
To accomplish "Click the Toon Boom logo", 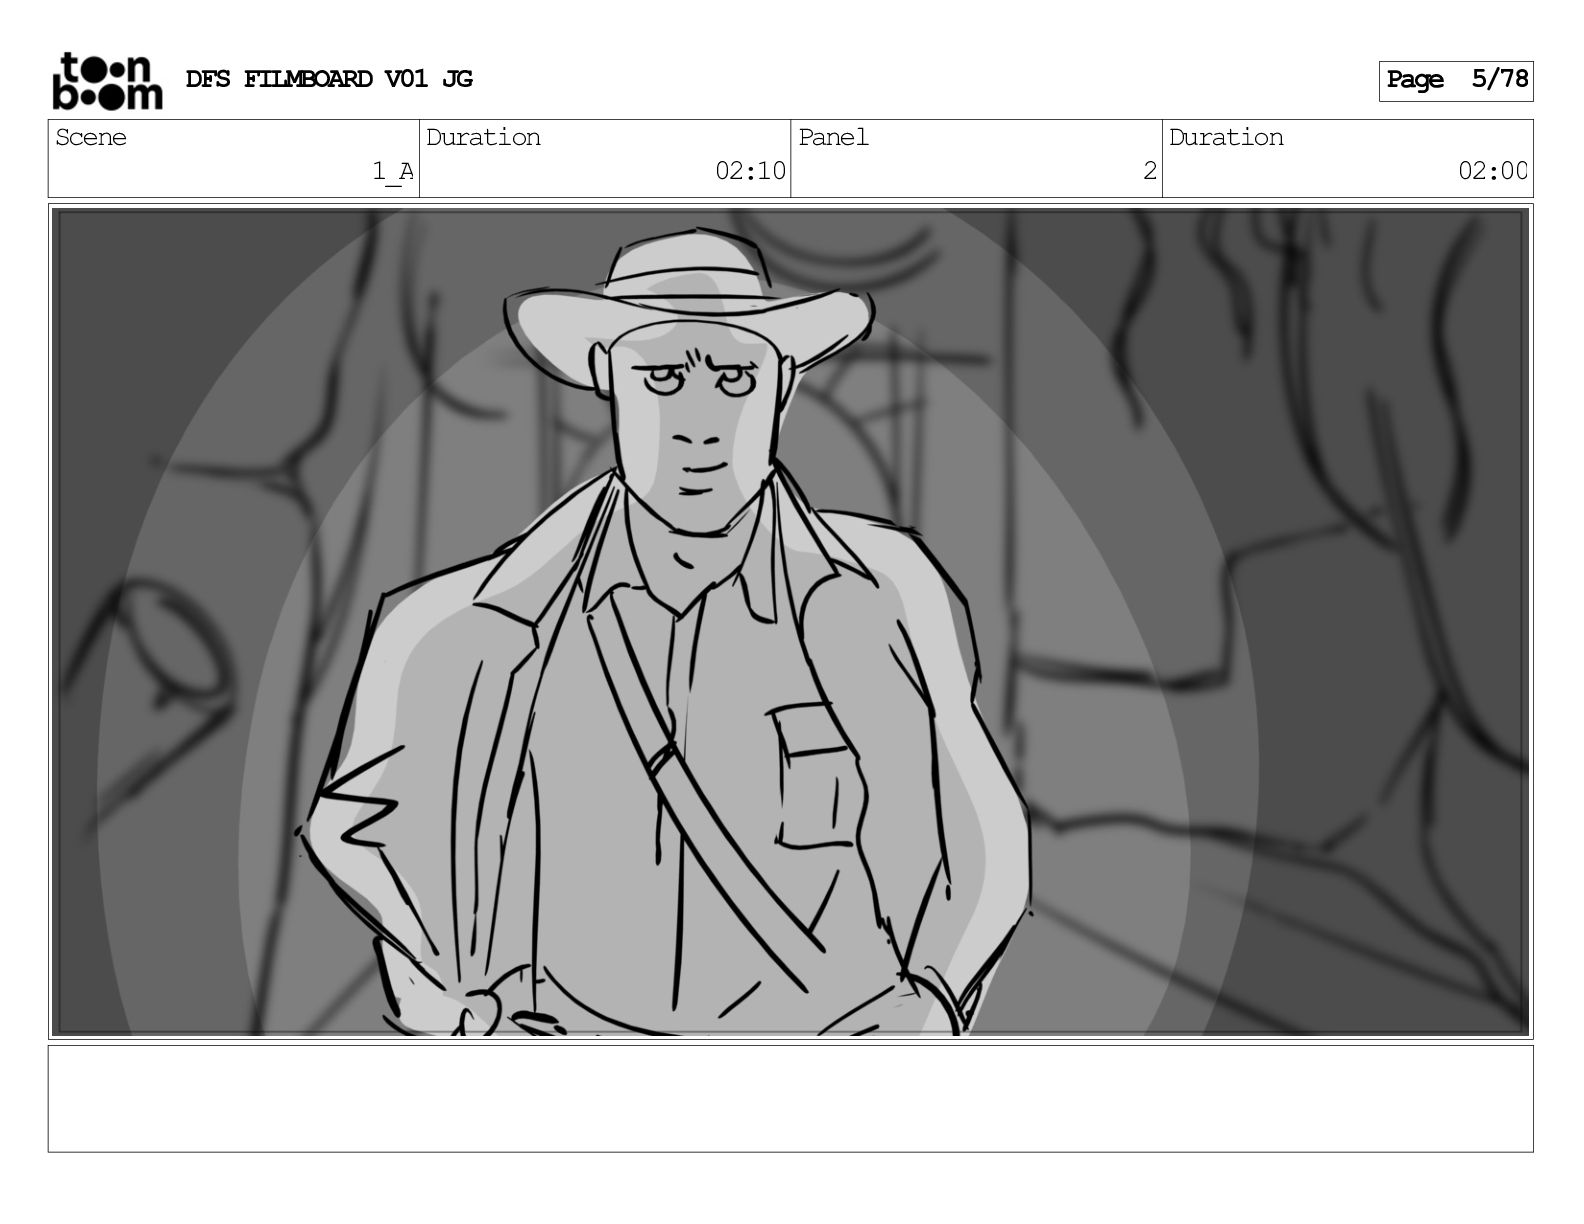I will [x=107, y=80].
